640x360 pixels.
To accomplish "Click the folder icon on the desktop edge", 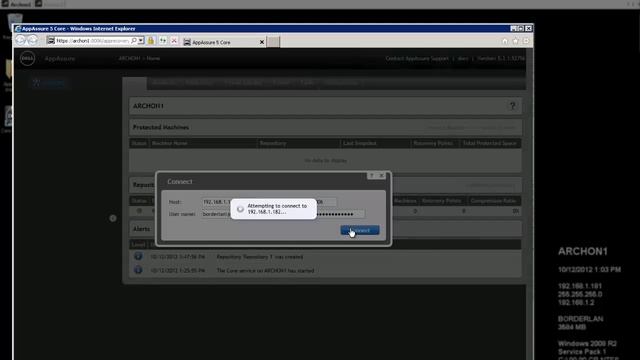I will 9,70.
